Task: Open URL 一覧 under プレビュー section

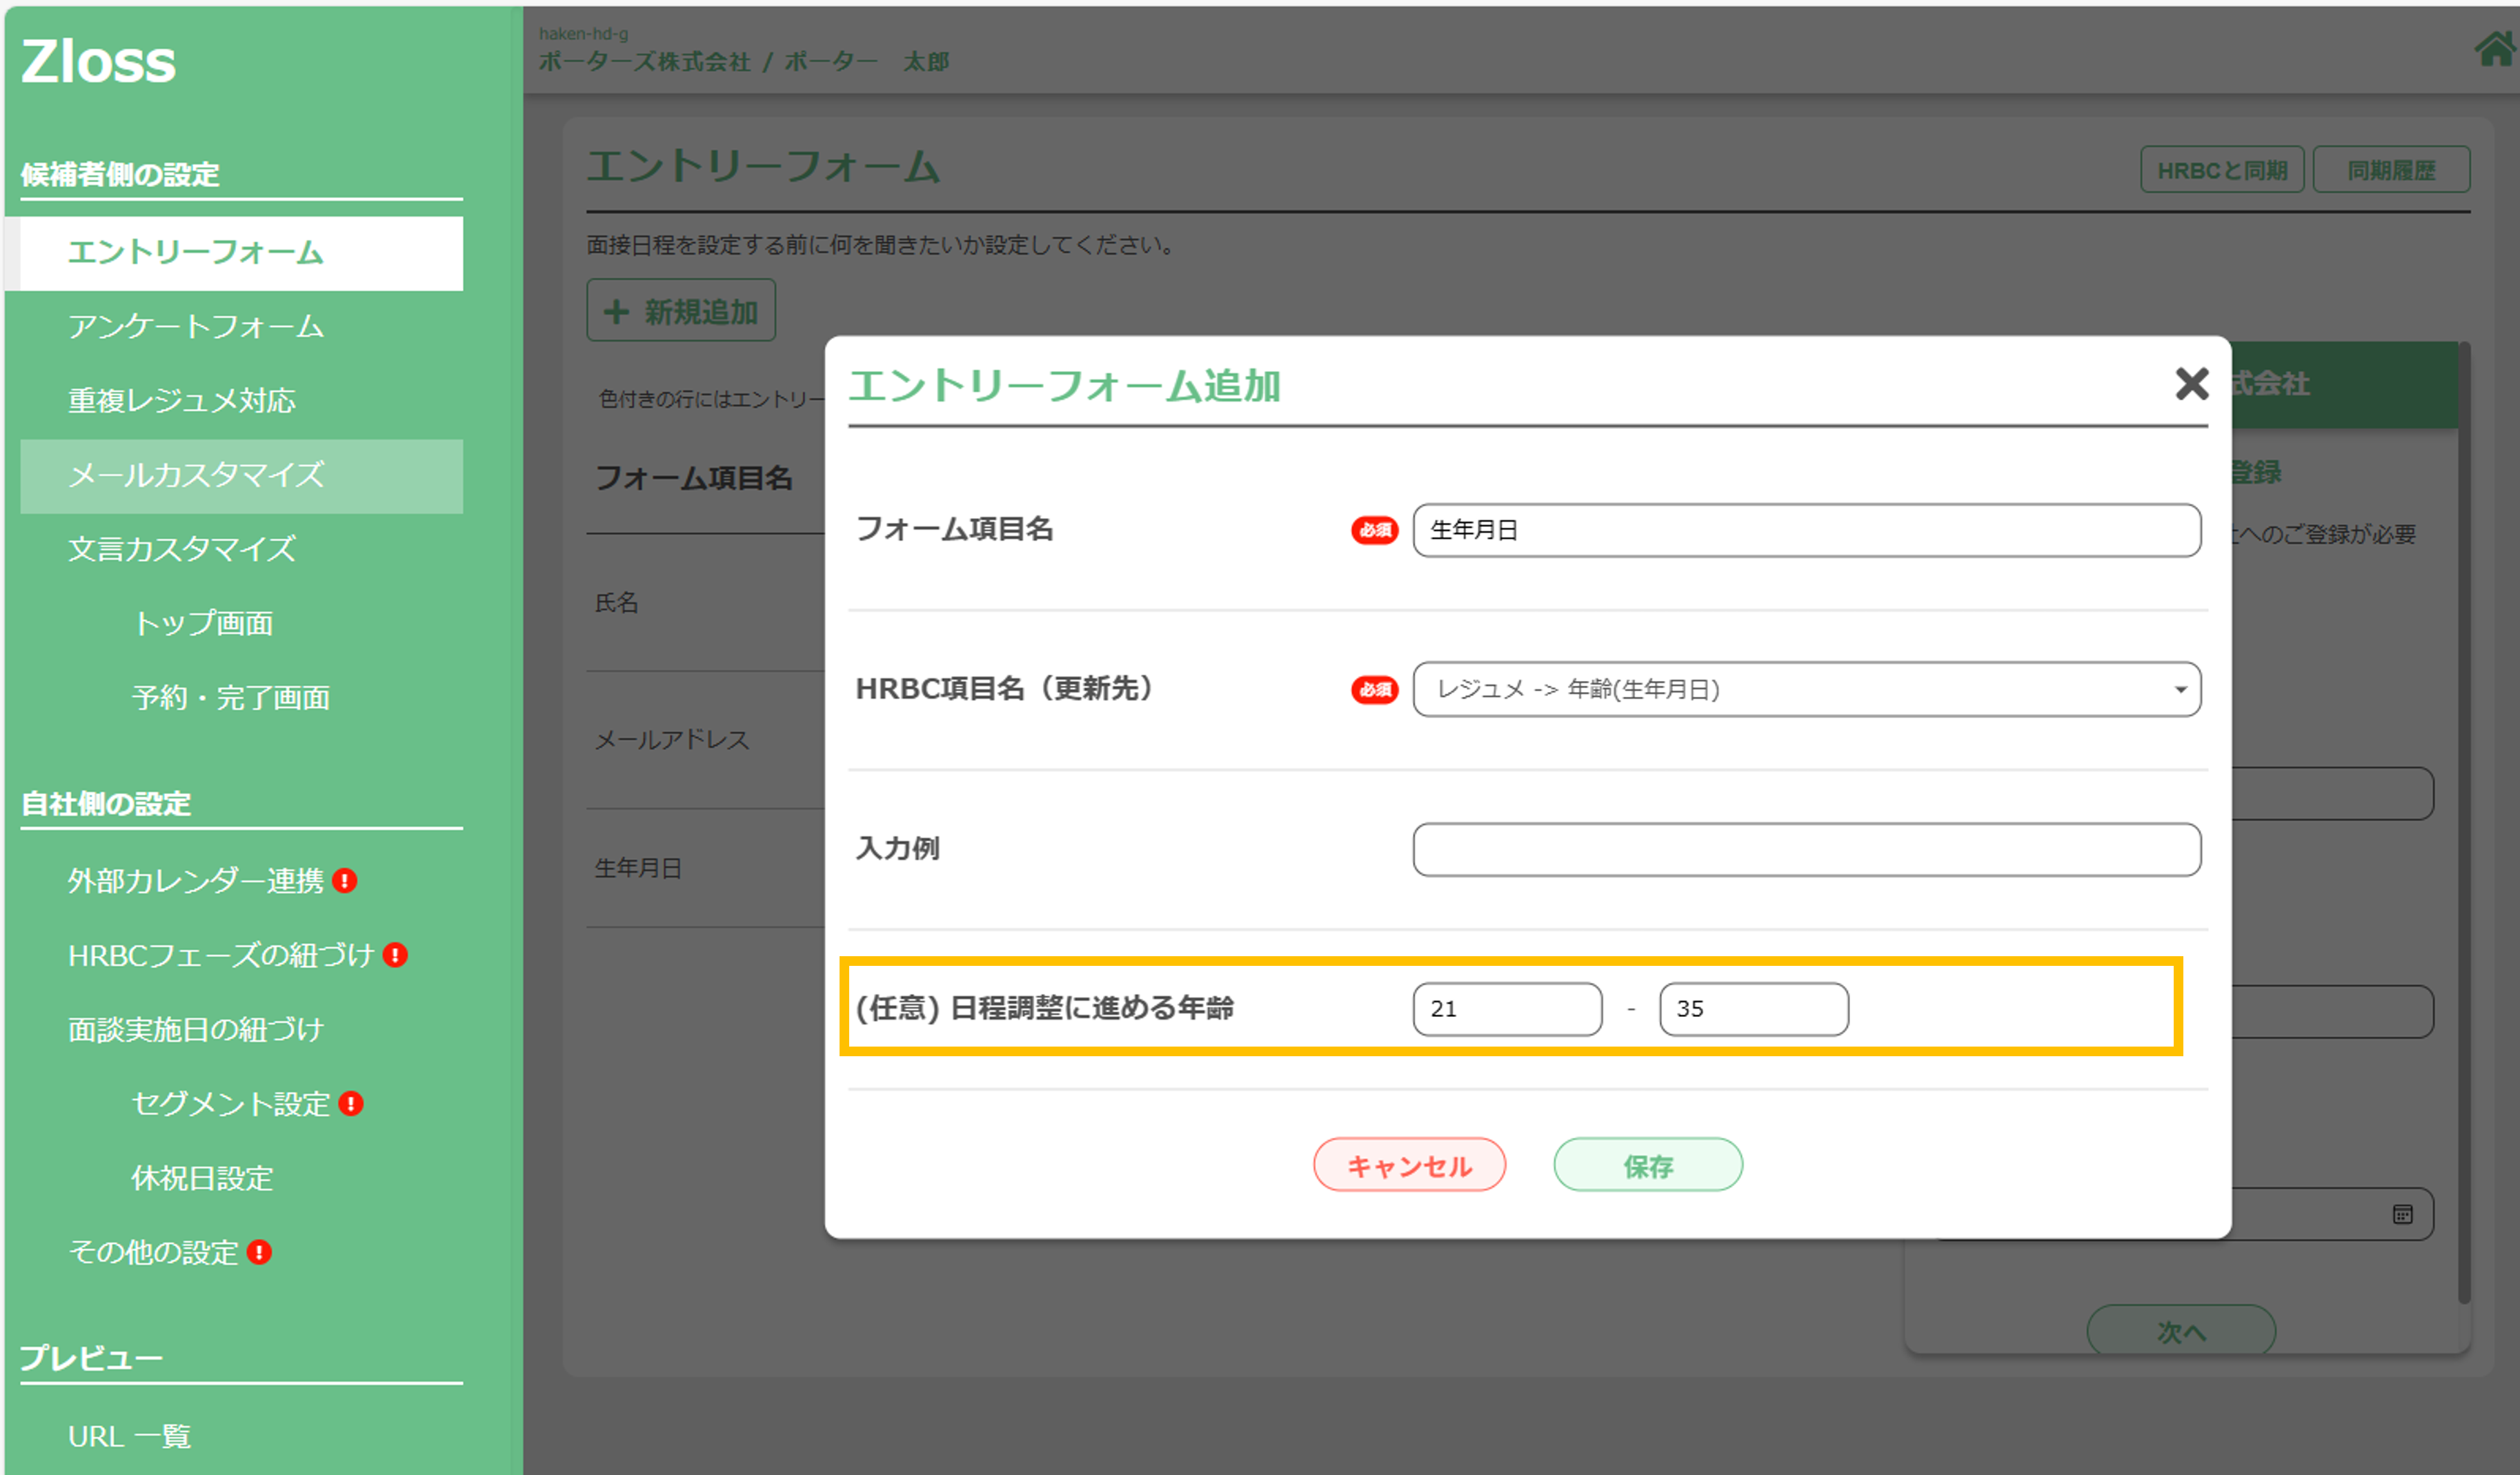Action: point(129,1436)
